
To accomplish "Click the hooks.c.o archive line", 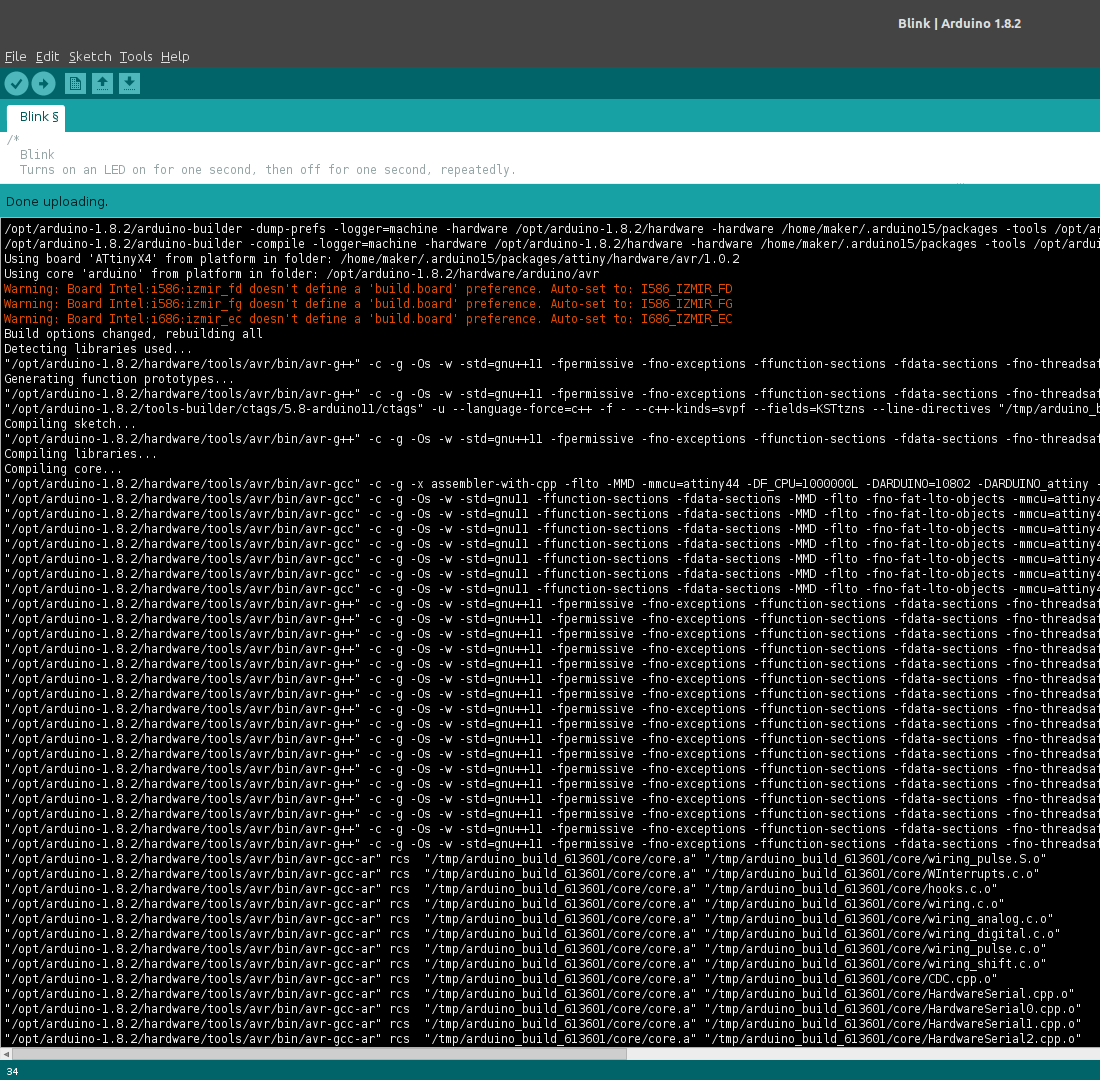I will pyautogui.click(x=500, y=889).
